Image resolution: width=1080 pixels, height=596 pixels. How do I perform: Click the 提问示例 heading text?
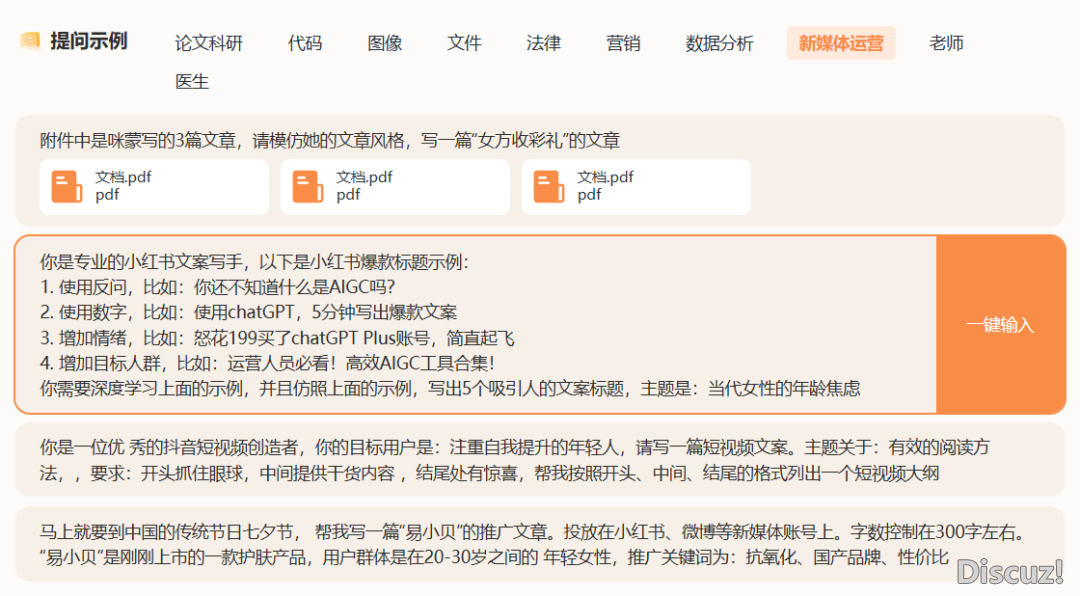89,41
